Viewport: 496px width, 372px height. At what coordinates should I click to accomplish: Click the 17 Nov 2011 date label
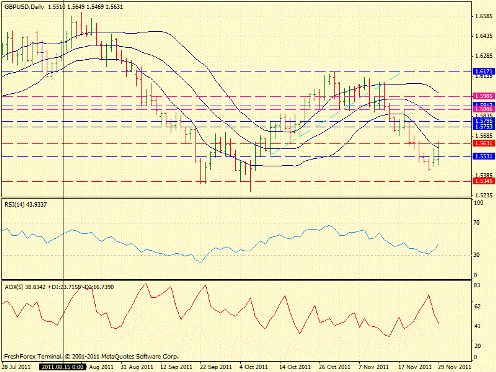415,367
